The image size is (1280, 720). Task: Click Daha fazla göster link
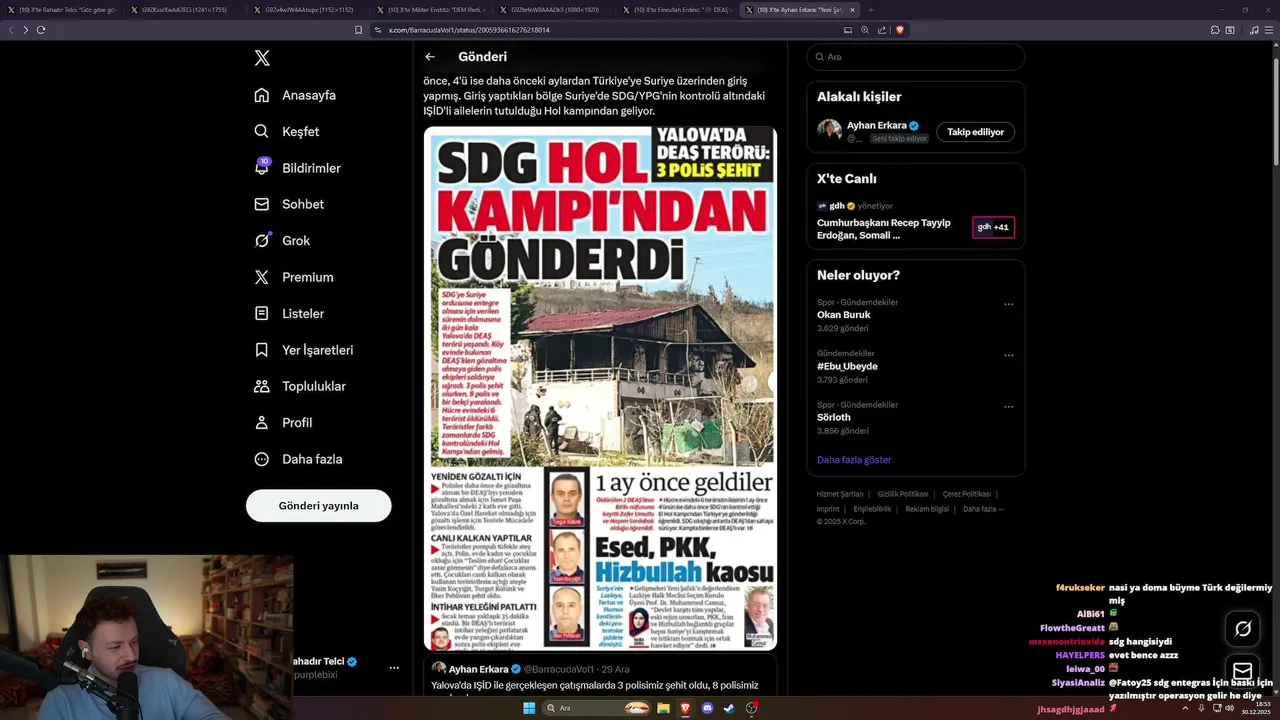point(854,460)
